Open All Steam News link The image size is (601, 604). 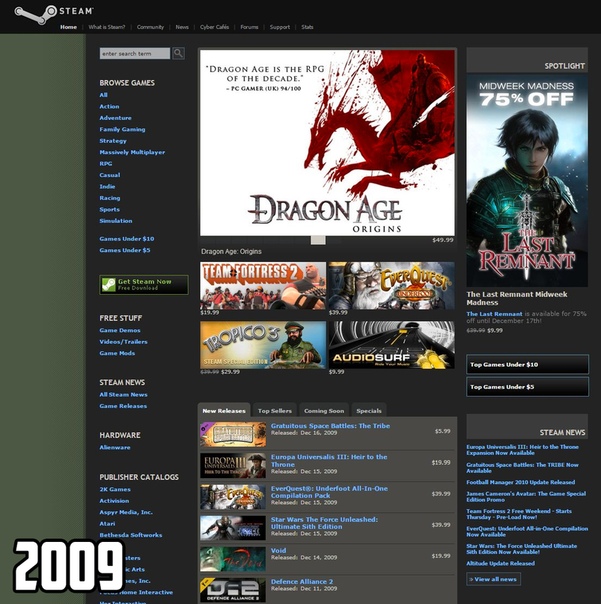123,394
